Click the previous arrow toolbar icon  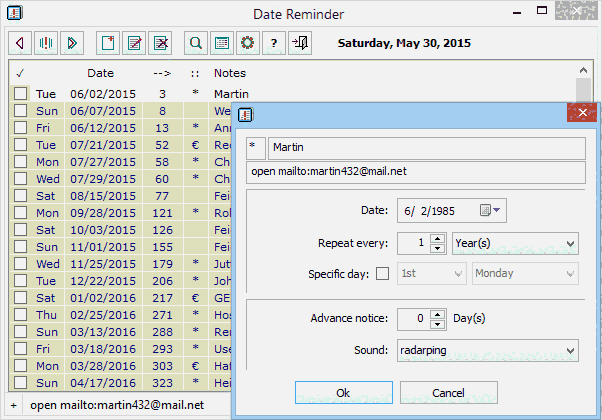point(20,43)
